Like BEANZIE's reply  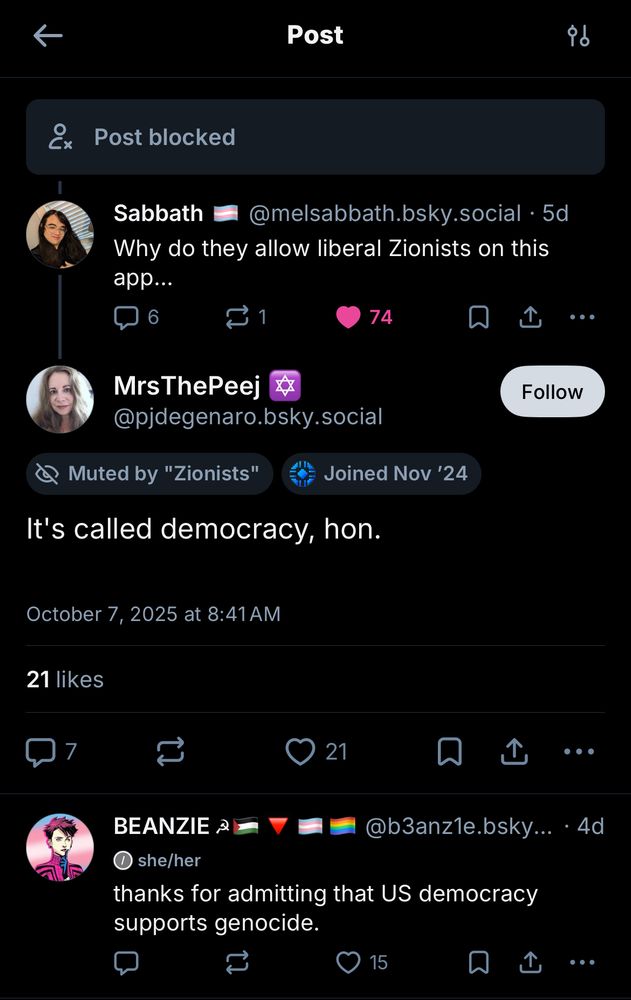pos(348,962)
